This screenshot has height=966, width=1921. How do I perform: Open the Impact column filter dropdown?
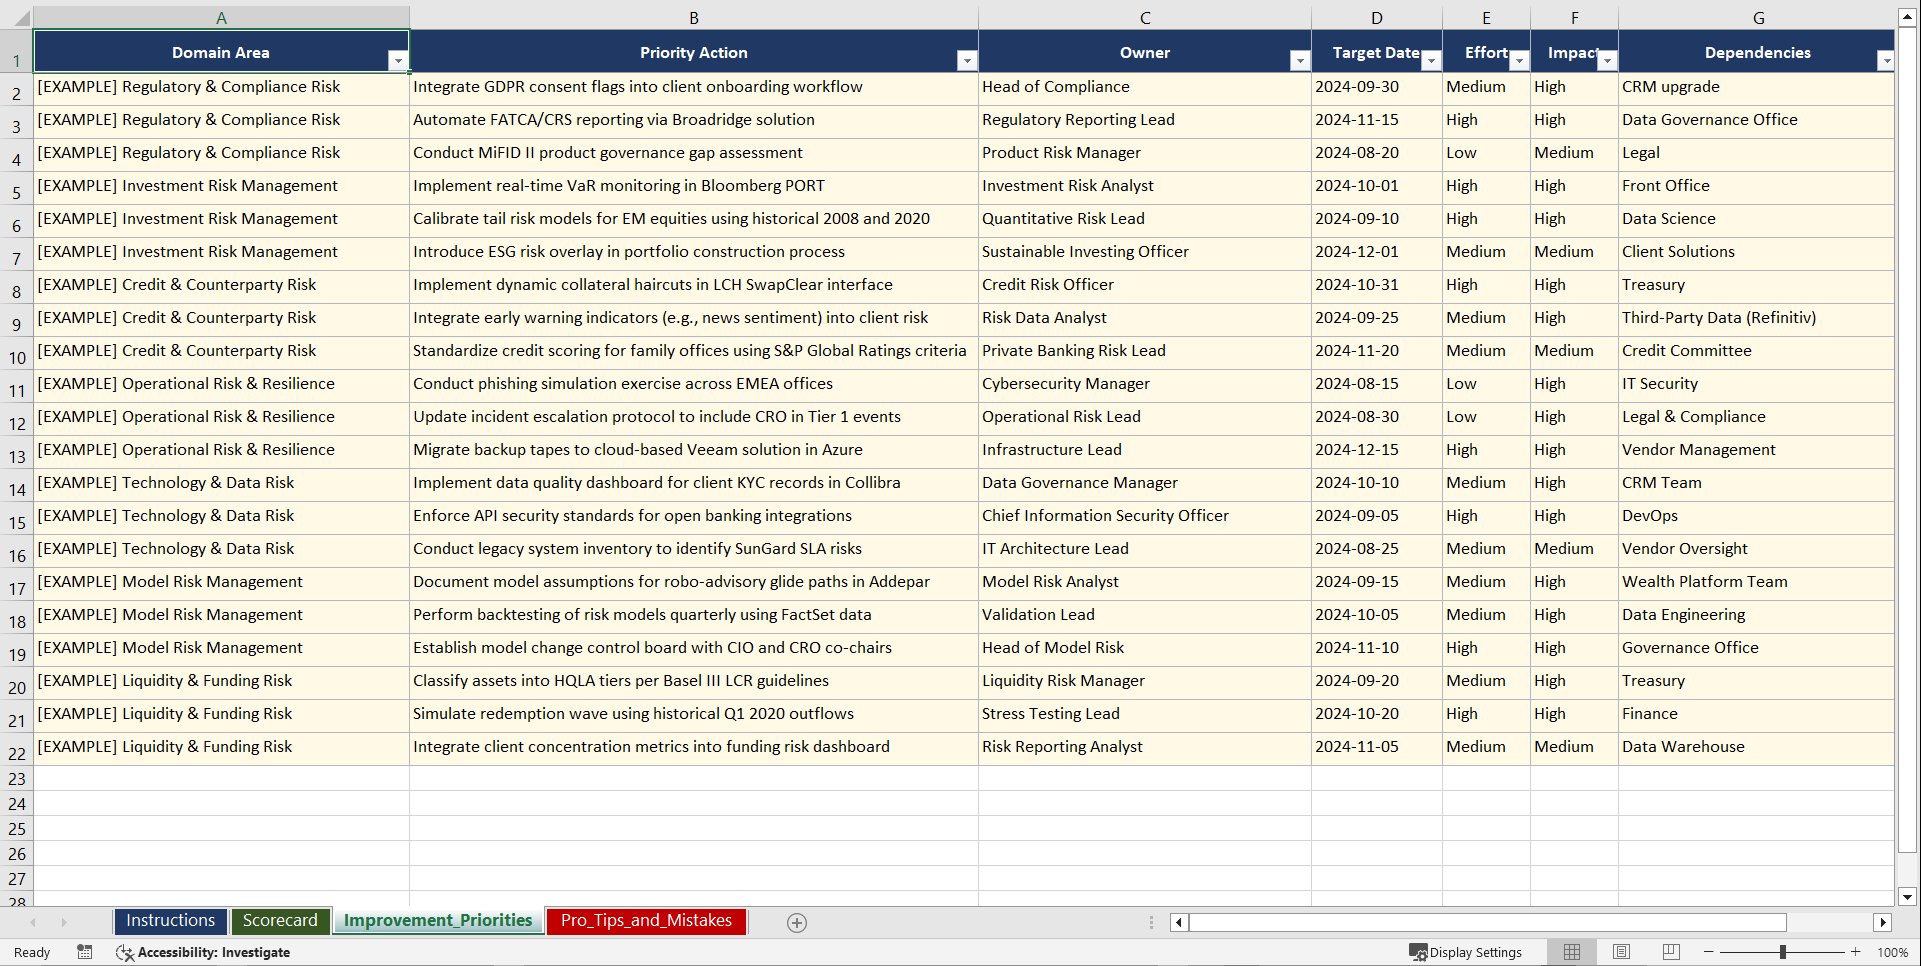tap(1608, 60)
